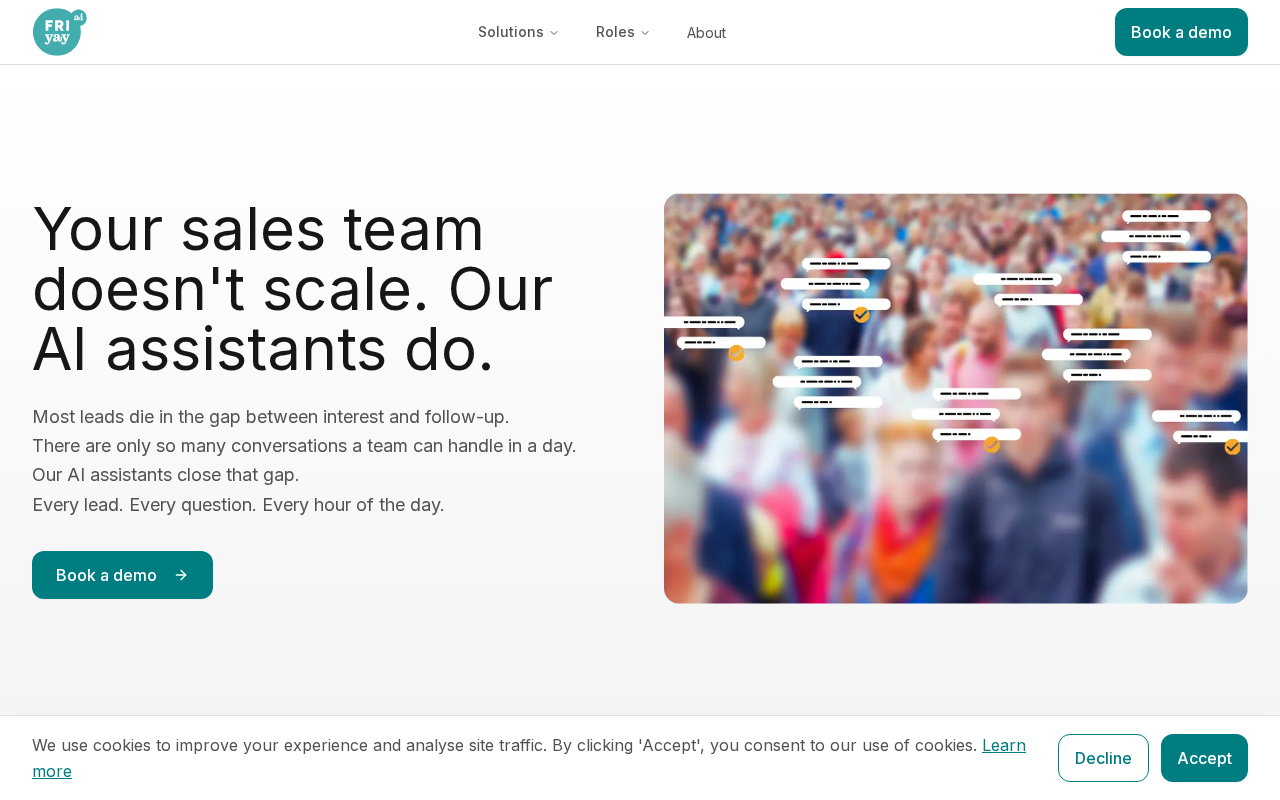Click the header Book a demo button
1280x800 pixels.
pos(1181,32)
